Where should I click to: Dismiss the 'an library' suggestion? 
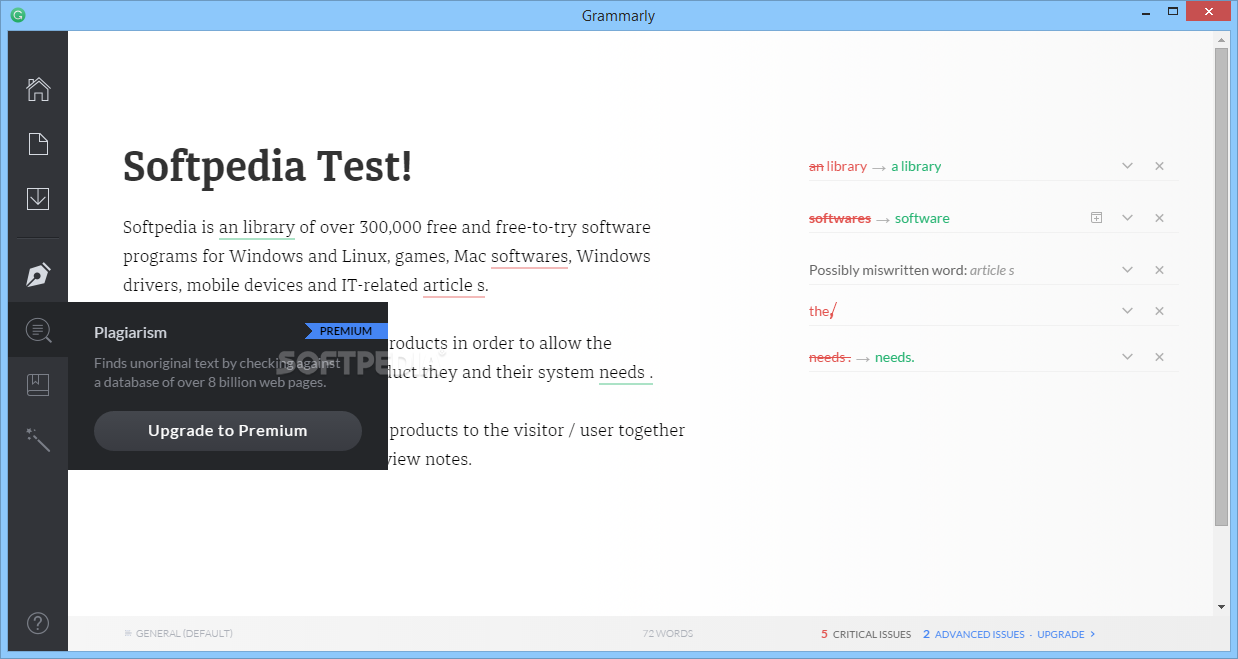click(x=1159, y=166)
